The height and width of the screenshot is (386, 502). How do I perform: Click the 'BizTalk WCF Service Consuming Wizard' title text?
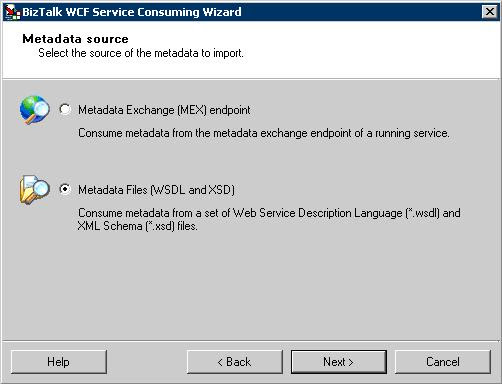tap(132, 12)
